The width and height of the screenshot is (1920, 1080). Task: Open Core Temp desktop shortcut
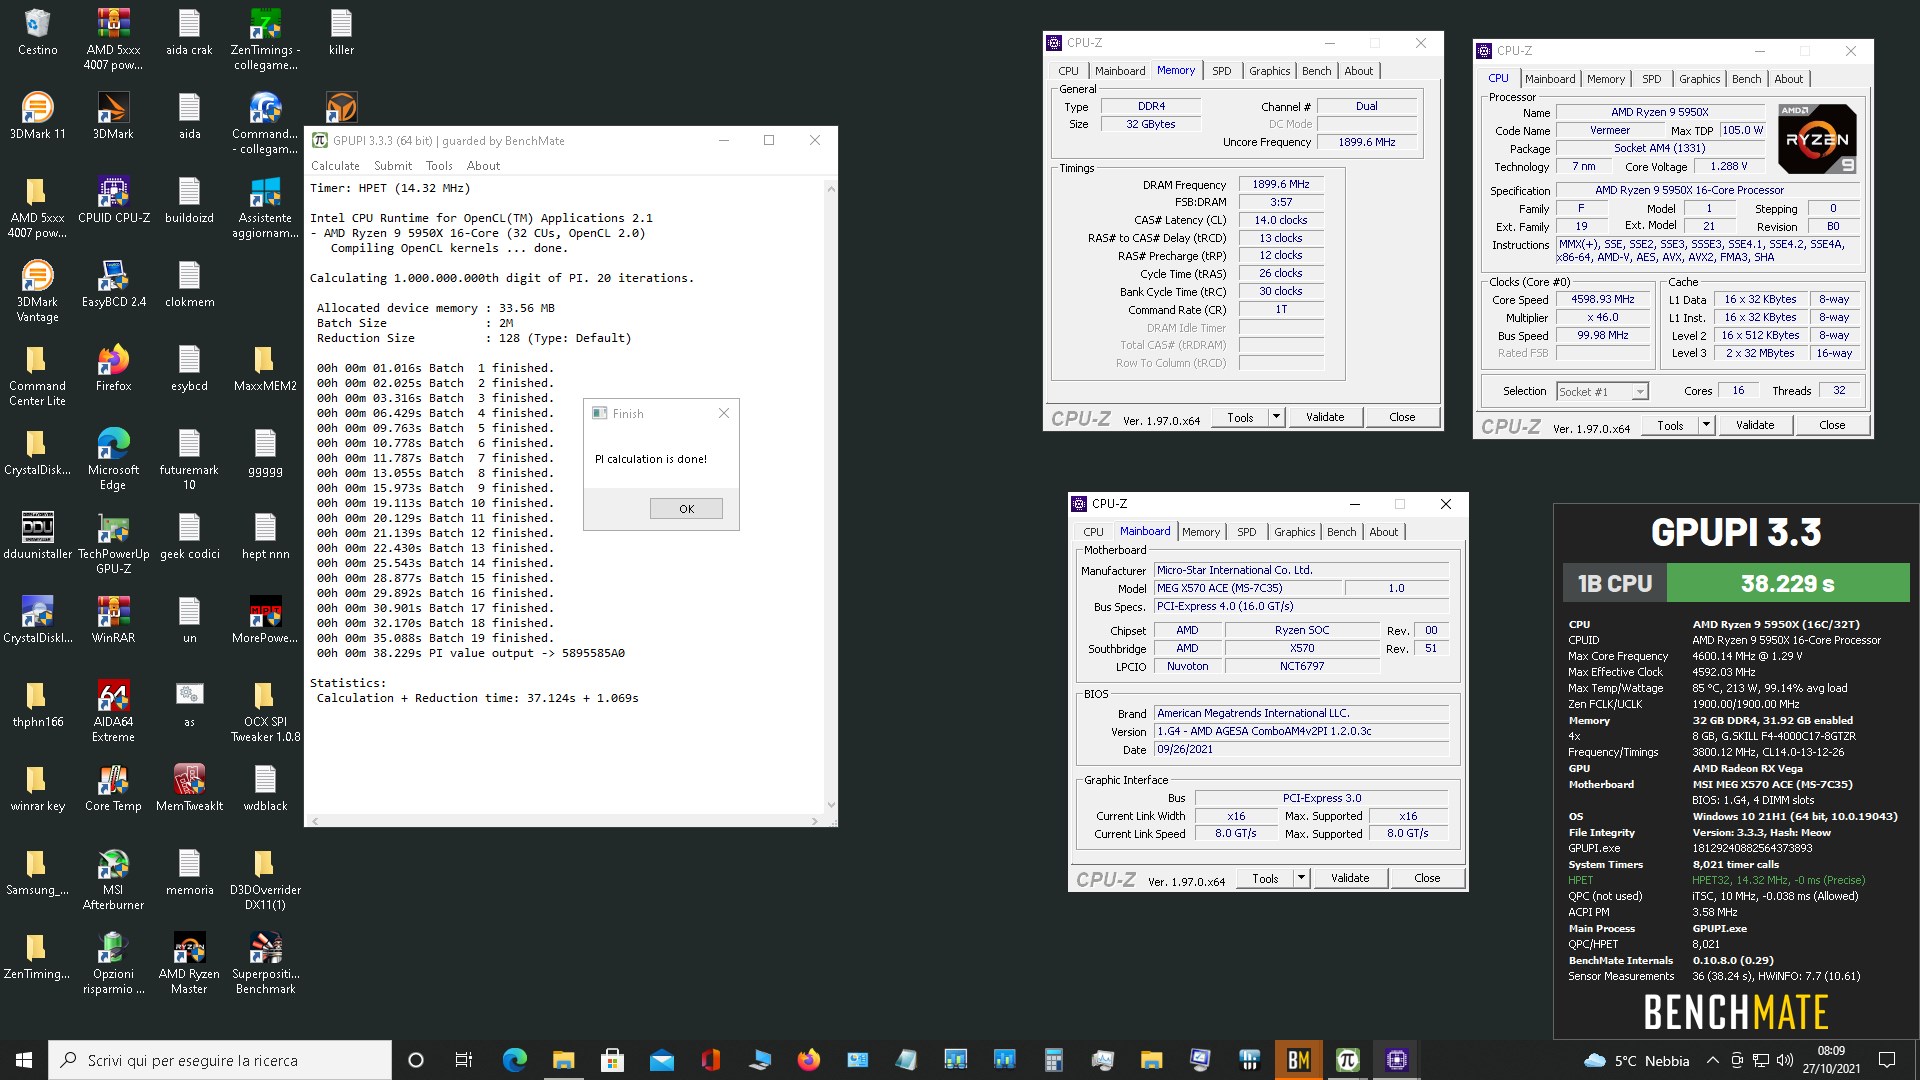(113, 788)
